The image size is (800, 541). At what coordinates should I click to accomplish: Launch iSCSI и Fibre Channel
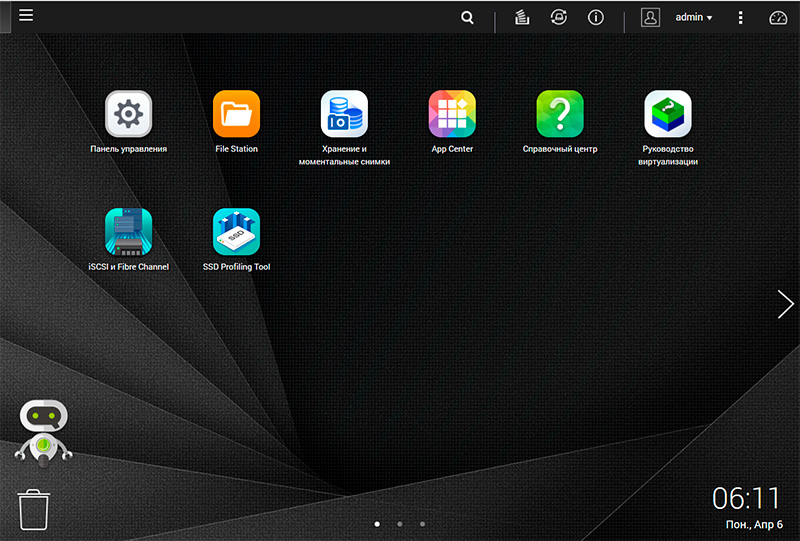coord(128,232)
